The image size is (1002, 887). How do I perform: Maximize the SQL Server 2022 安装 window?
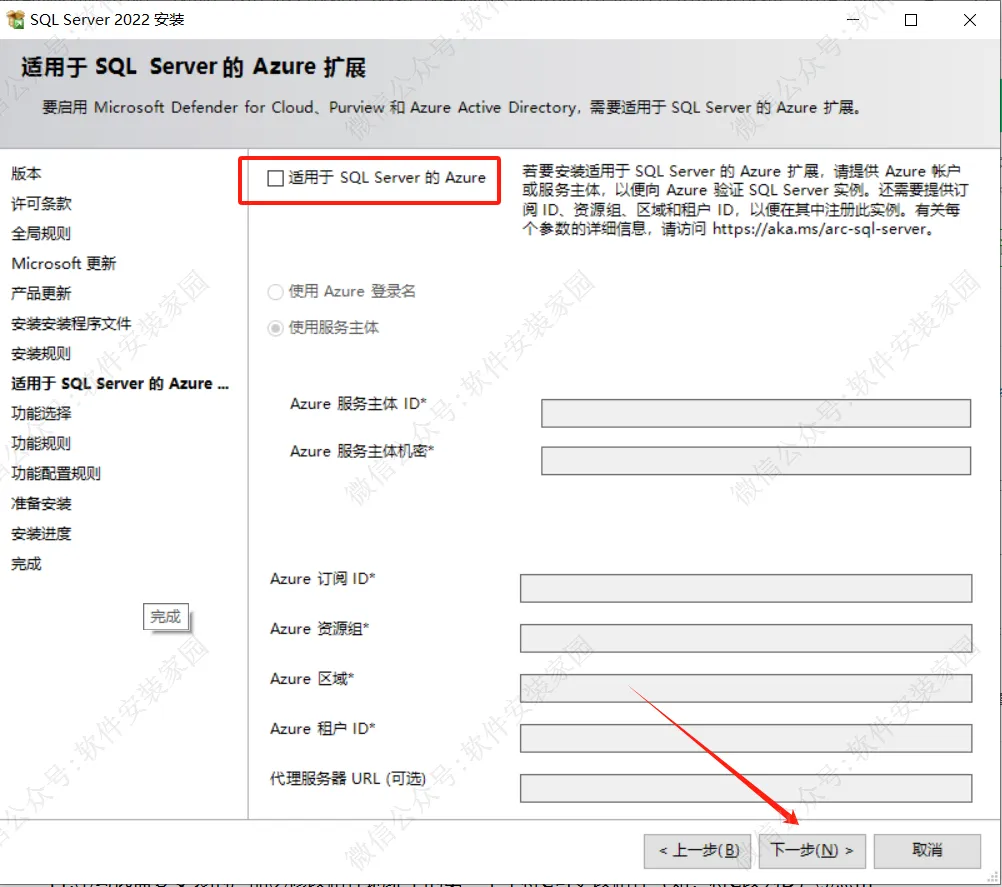tap(911, 20)
